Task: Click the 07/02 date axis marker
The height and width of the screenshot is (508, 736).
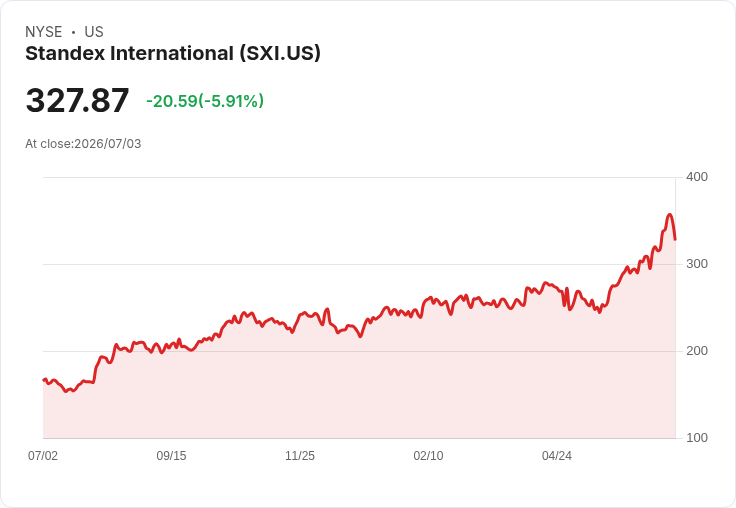Action: (43, 456)
